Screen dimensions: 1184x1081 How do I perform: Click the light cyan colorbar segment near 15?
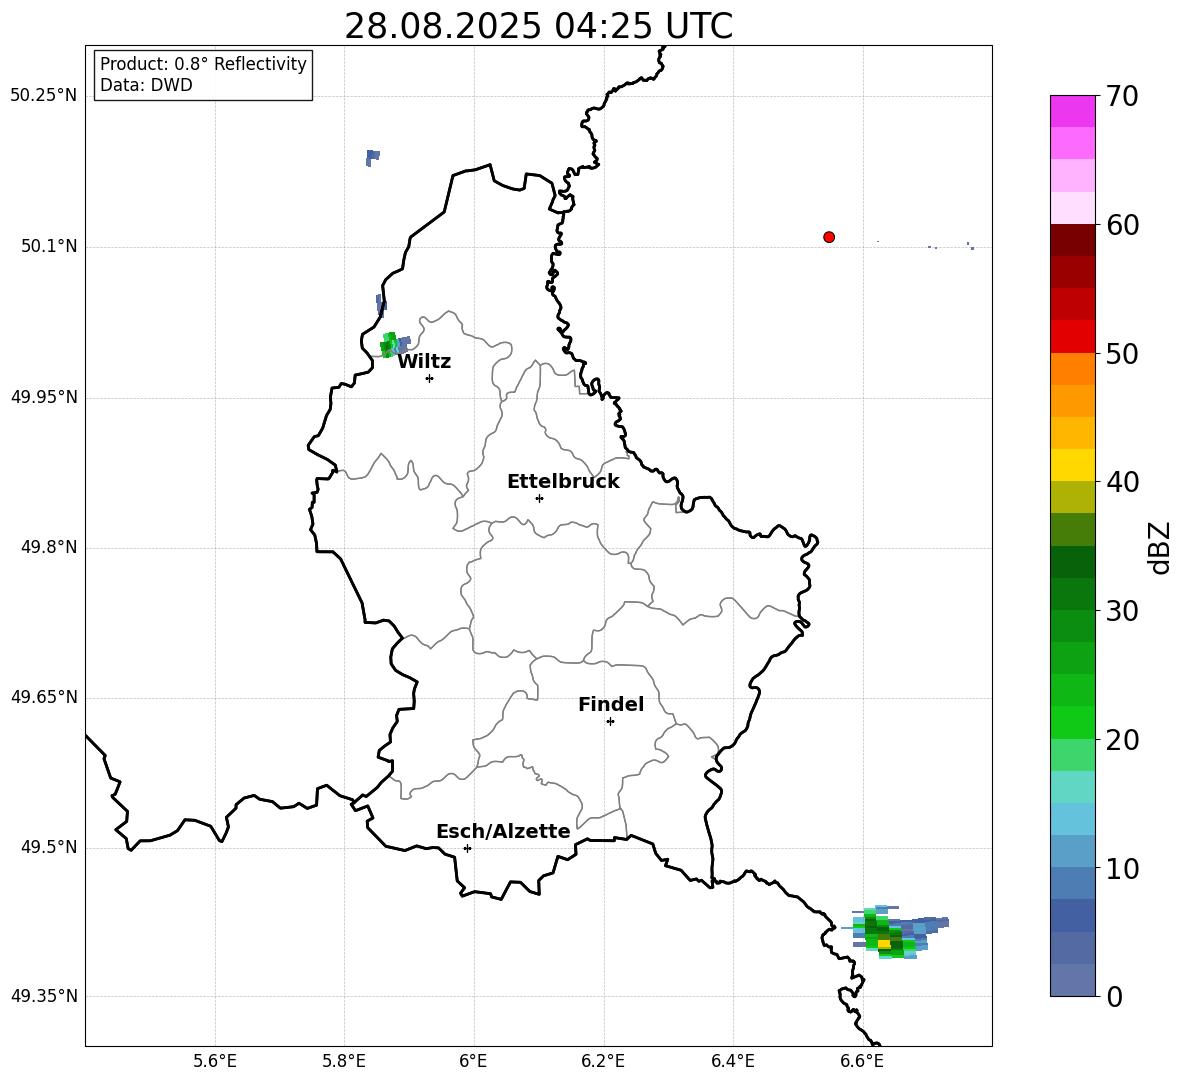pyautogui.click(x=1072, y=787)
